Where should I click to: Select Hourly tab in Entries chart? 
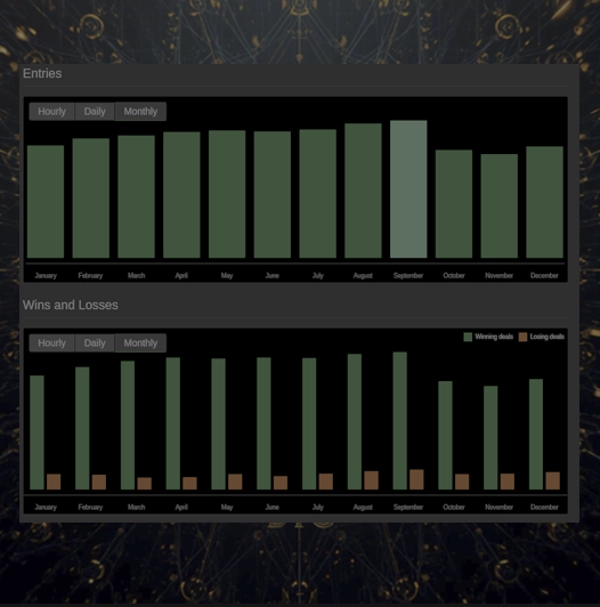[52, 111]
